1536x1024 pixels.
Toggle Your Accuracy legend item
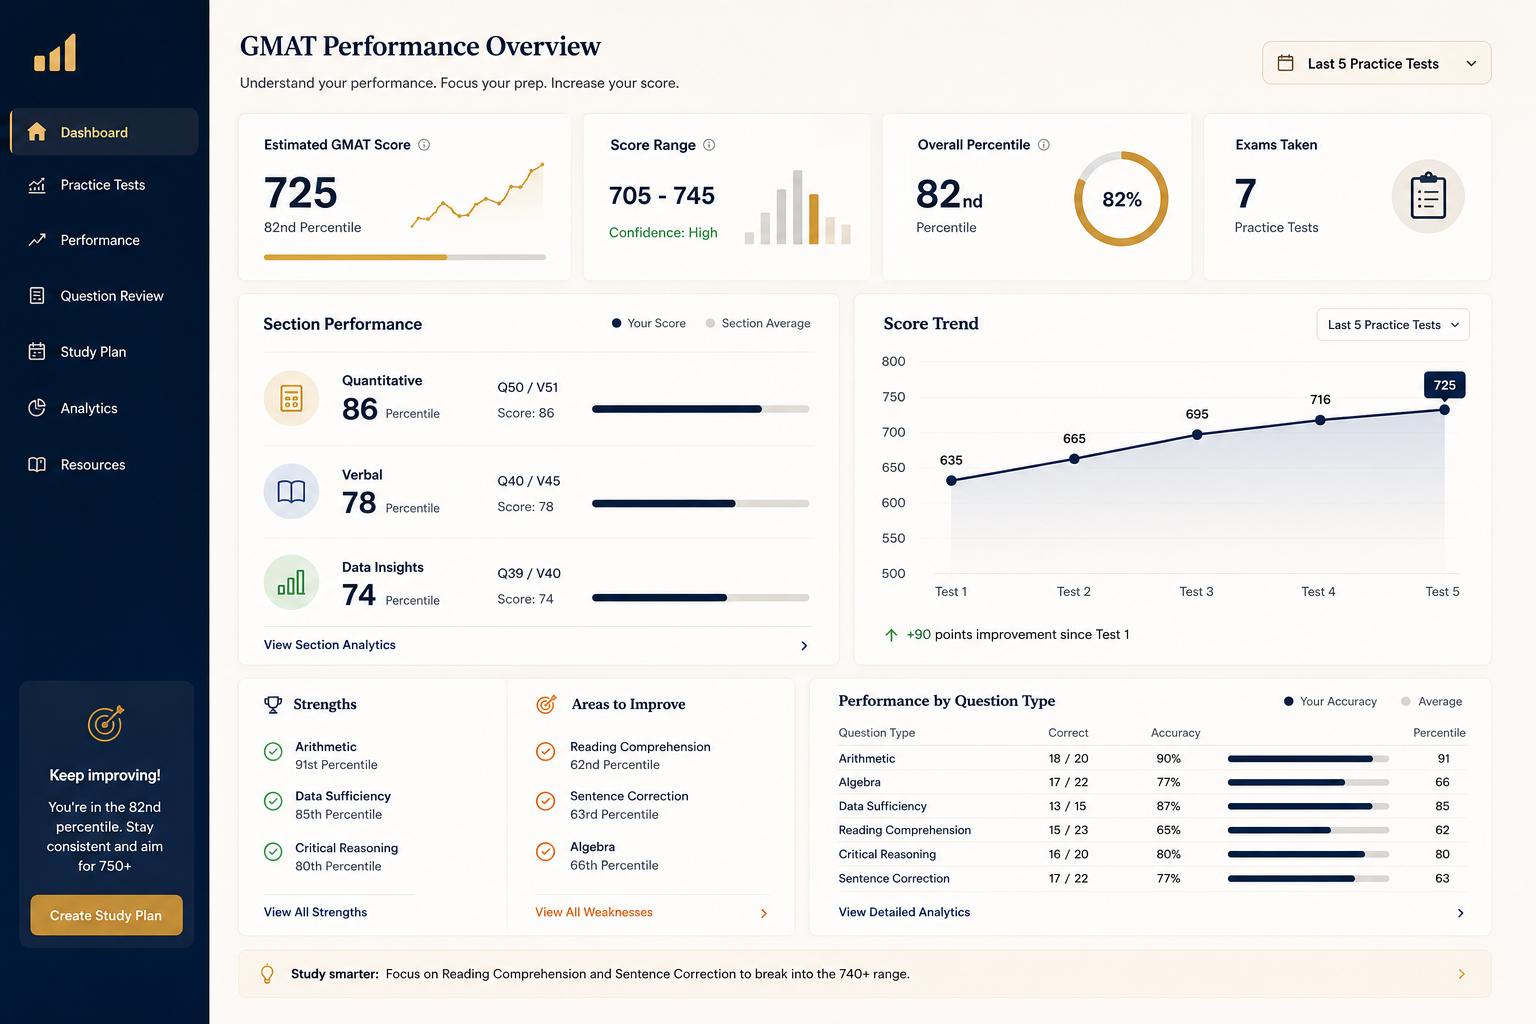coord(1331,702)
